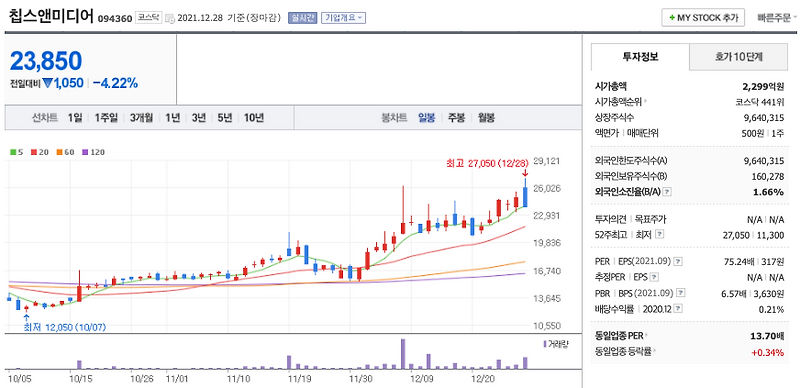Switch to the 투자정보 tab
The height and width of the screenshot is (388, 800).
tap(640, 57)
